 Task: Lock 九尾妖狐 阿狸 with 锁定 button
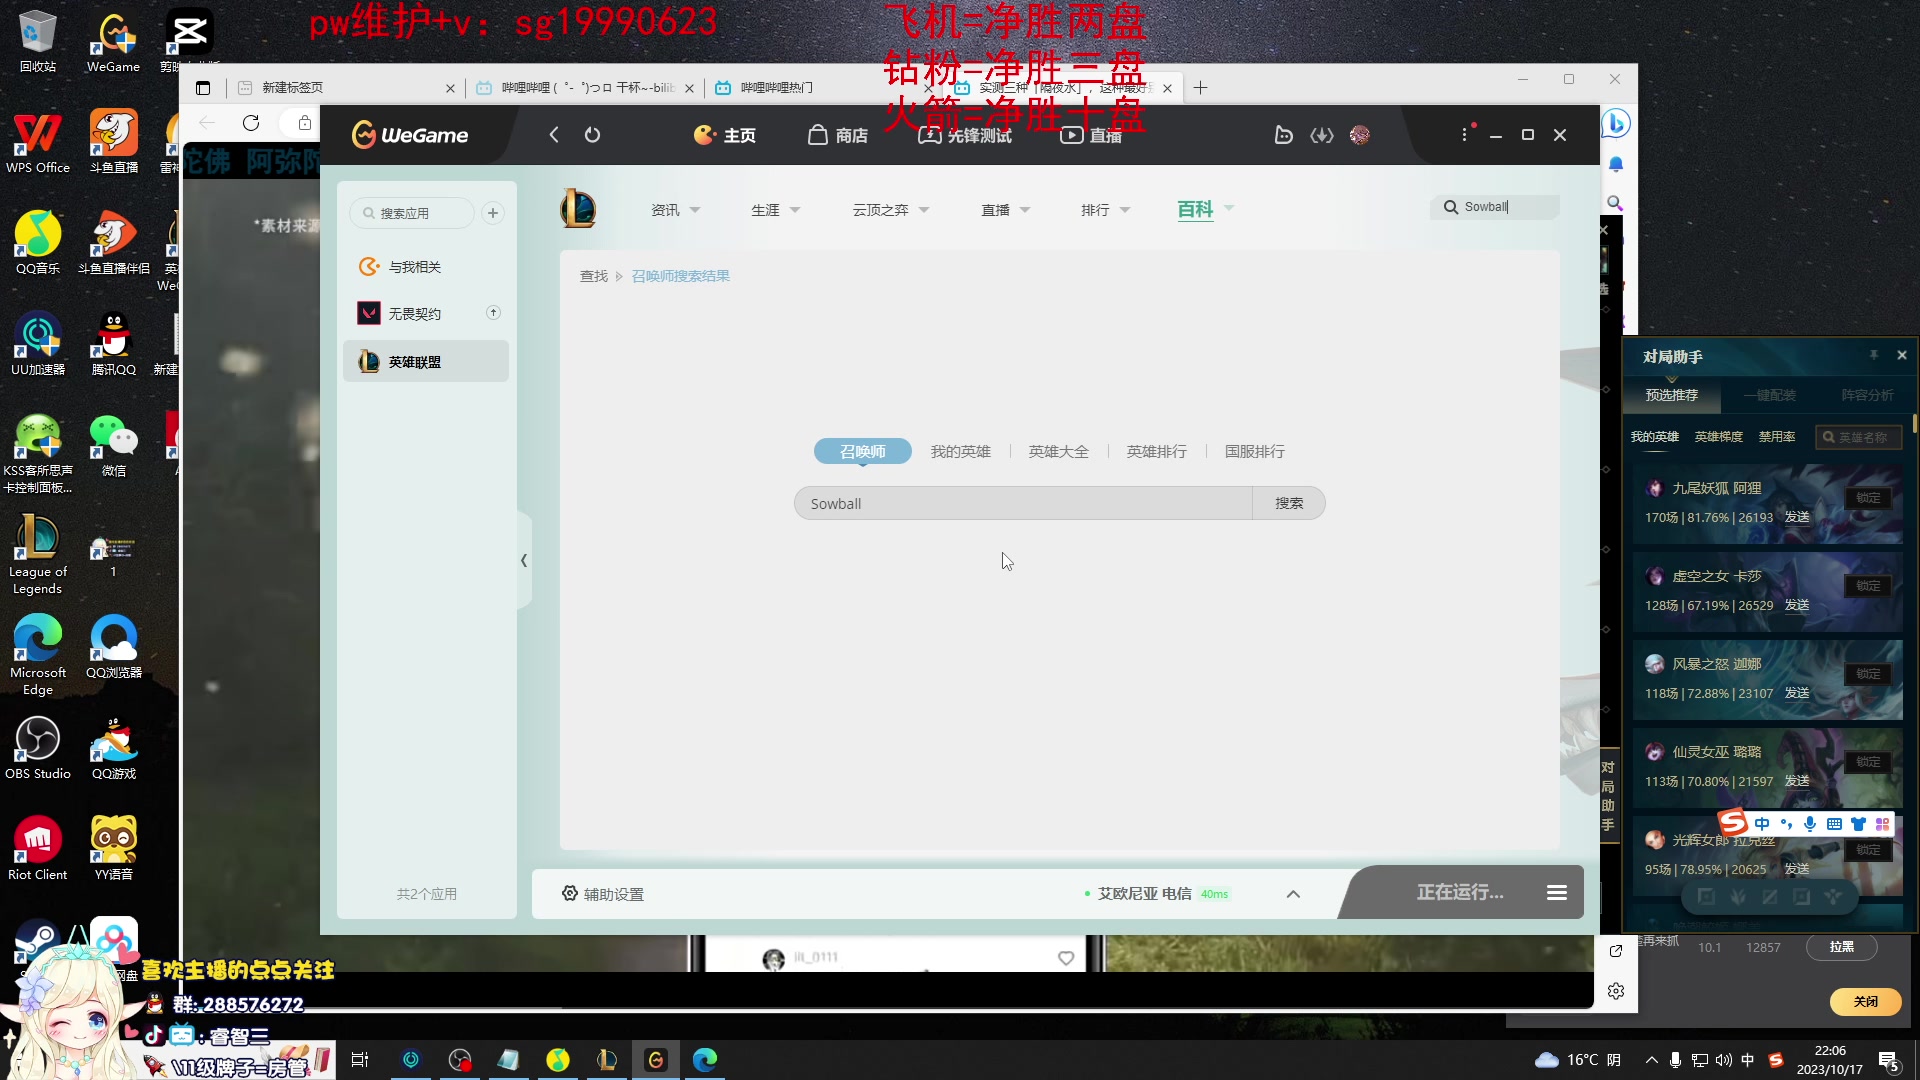coord(1868,498)
